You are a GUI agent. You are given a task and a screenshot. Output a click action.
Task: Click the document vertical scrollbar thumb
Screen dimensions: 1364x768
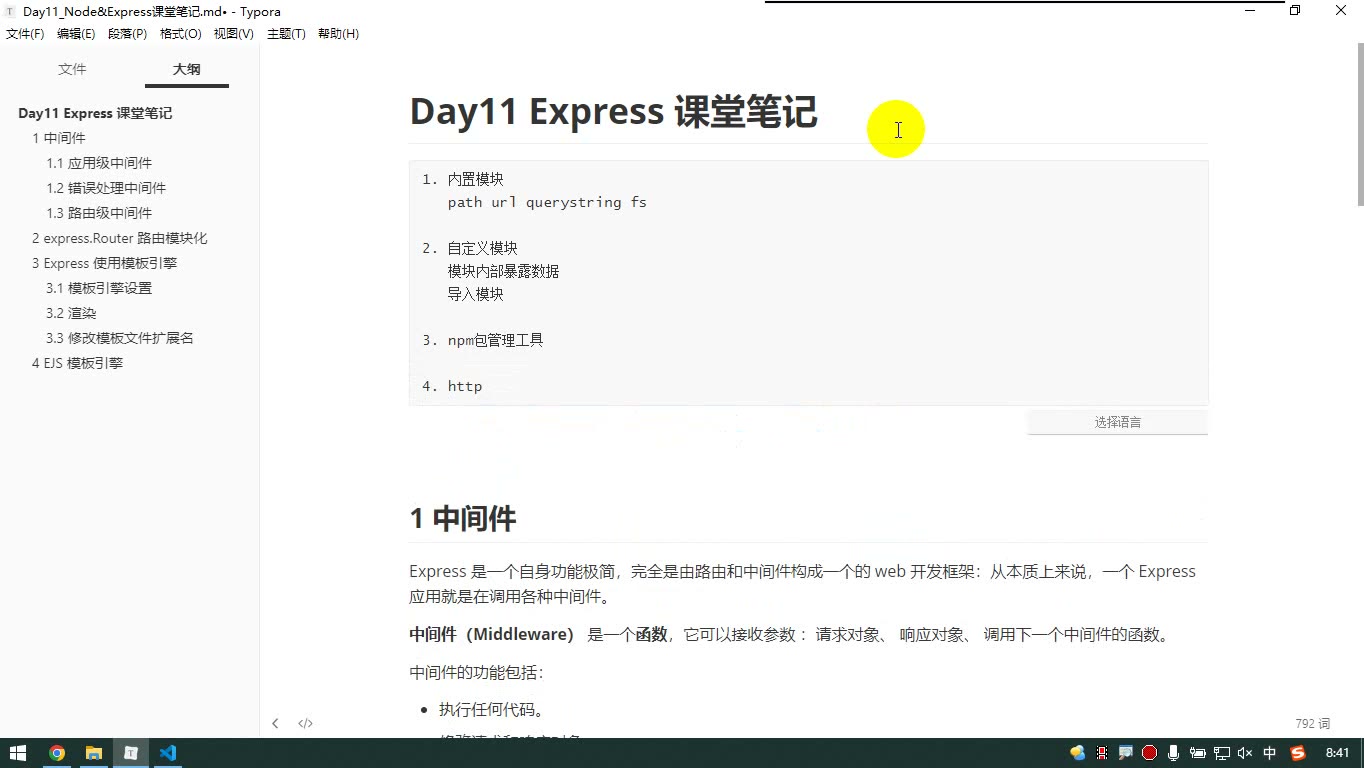(x=1360, y=125)
